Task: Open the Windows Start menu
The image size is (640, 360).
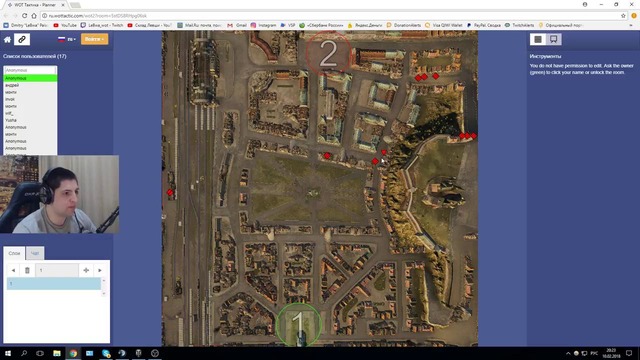Action: (8, 353)
